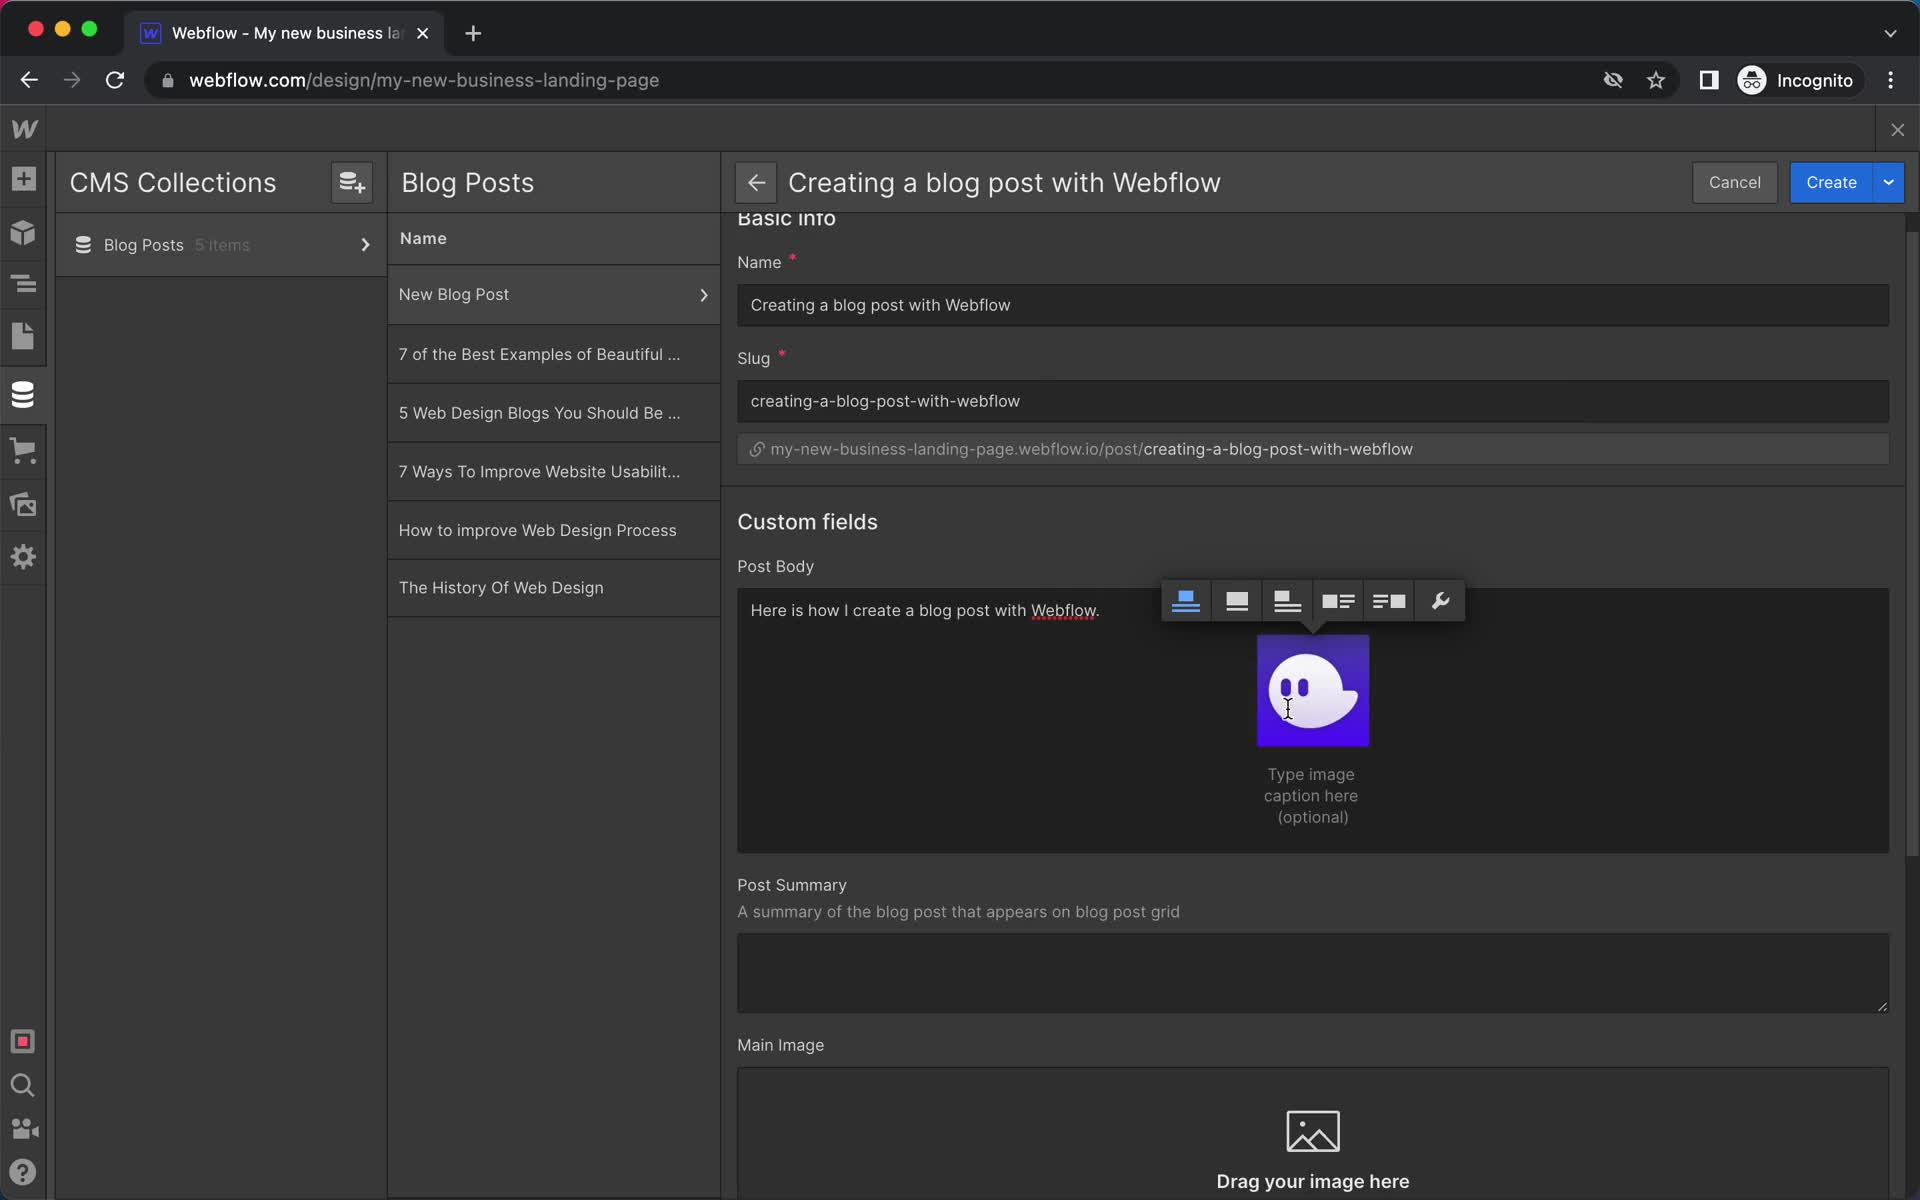This screenshot has width=1920, height=1200.
Task: Expand the New Blog Post entry
Action: tap(704, 294)
